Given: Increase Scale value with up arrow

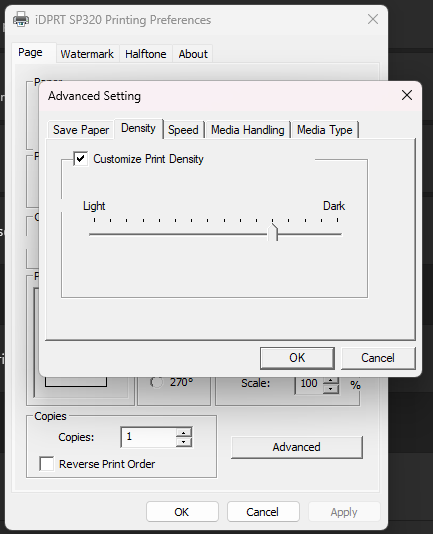Looking at the screenshot, I should [330, 380].
